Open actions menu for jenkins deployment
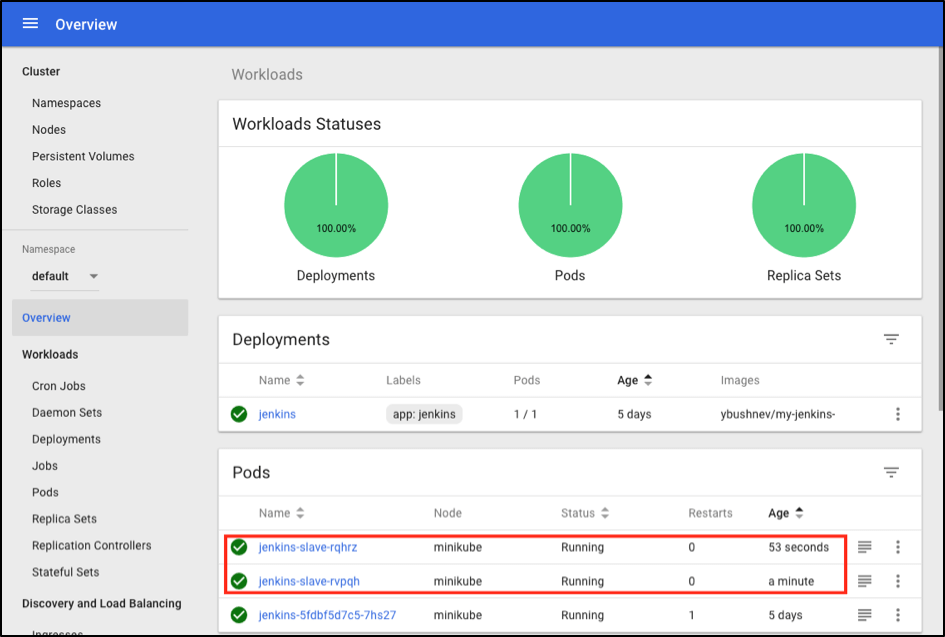Image resolution: width=945 pixels, height=637 pixels. pyautogui.click(x=897, y=414)
